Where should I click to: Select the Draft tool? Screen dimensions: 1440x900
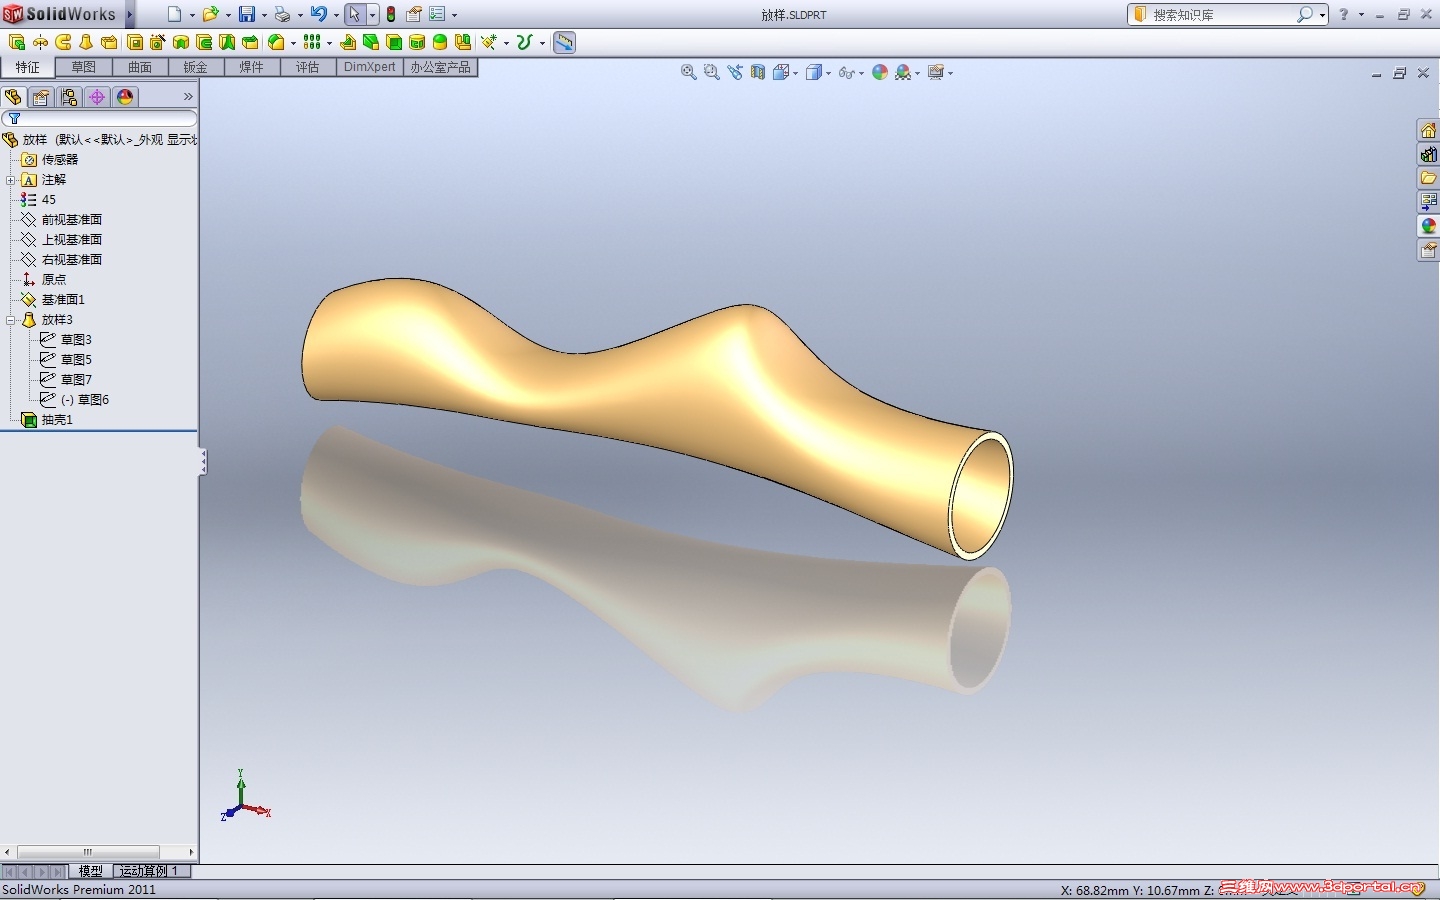(x=371, y=42)
